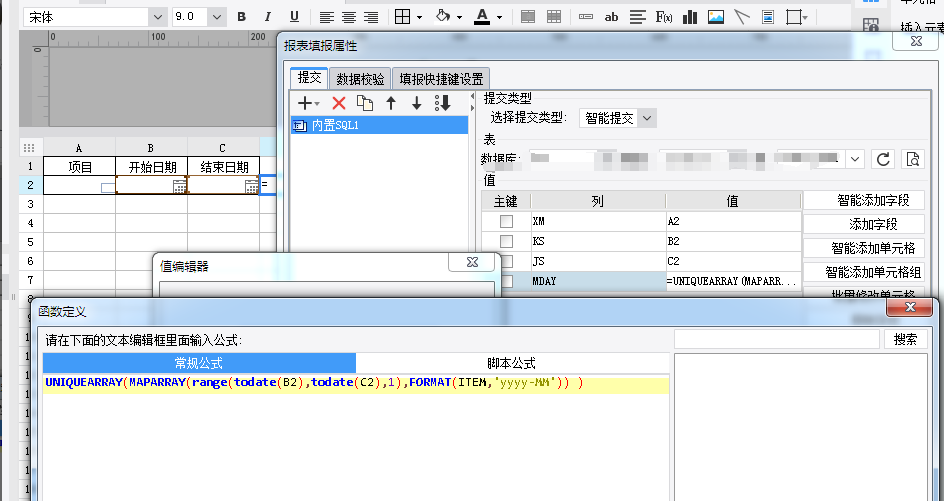Select spreadsheet cell 开始日期

pyautogui.click(x=152, y=167)
